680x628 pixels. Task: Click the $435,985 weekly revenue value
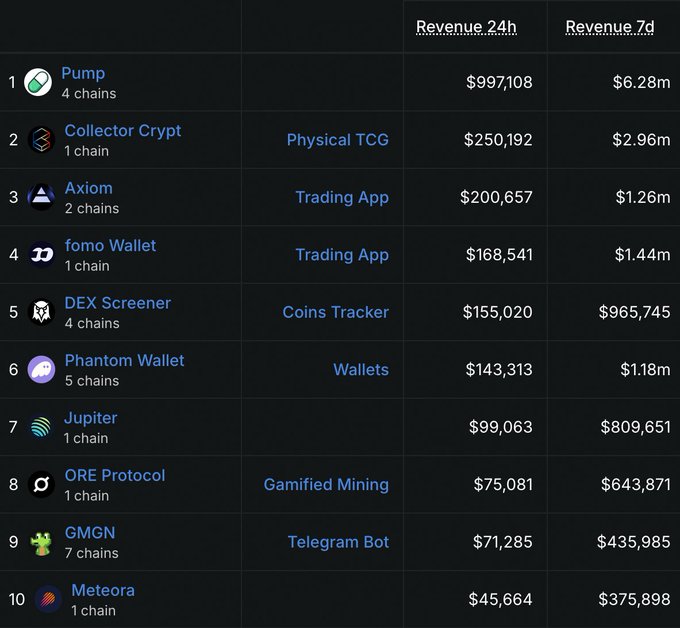pyautogui.click(x=633, y=542)
